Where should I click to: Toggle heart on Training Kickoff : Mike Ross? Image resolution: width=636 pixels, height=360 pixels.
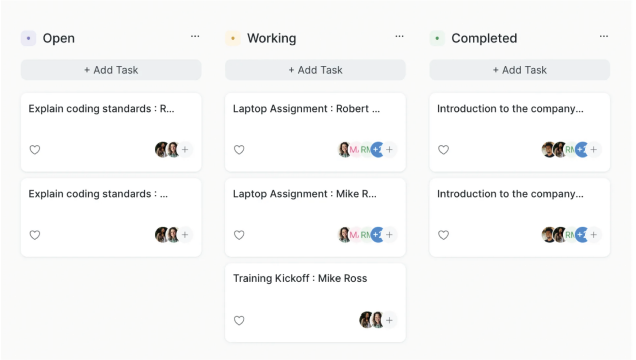(239, 320)
